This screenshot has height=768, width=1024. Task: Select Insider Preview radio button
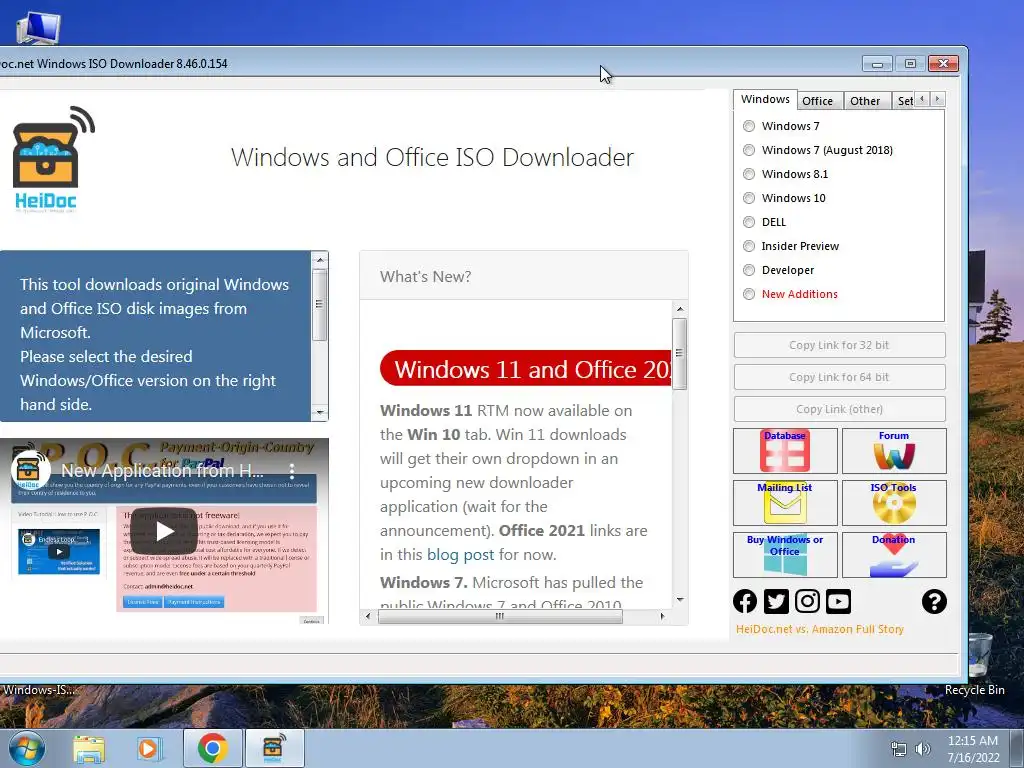coord(749,246)
